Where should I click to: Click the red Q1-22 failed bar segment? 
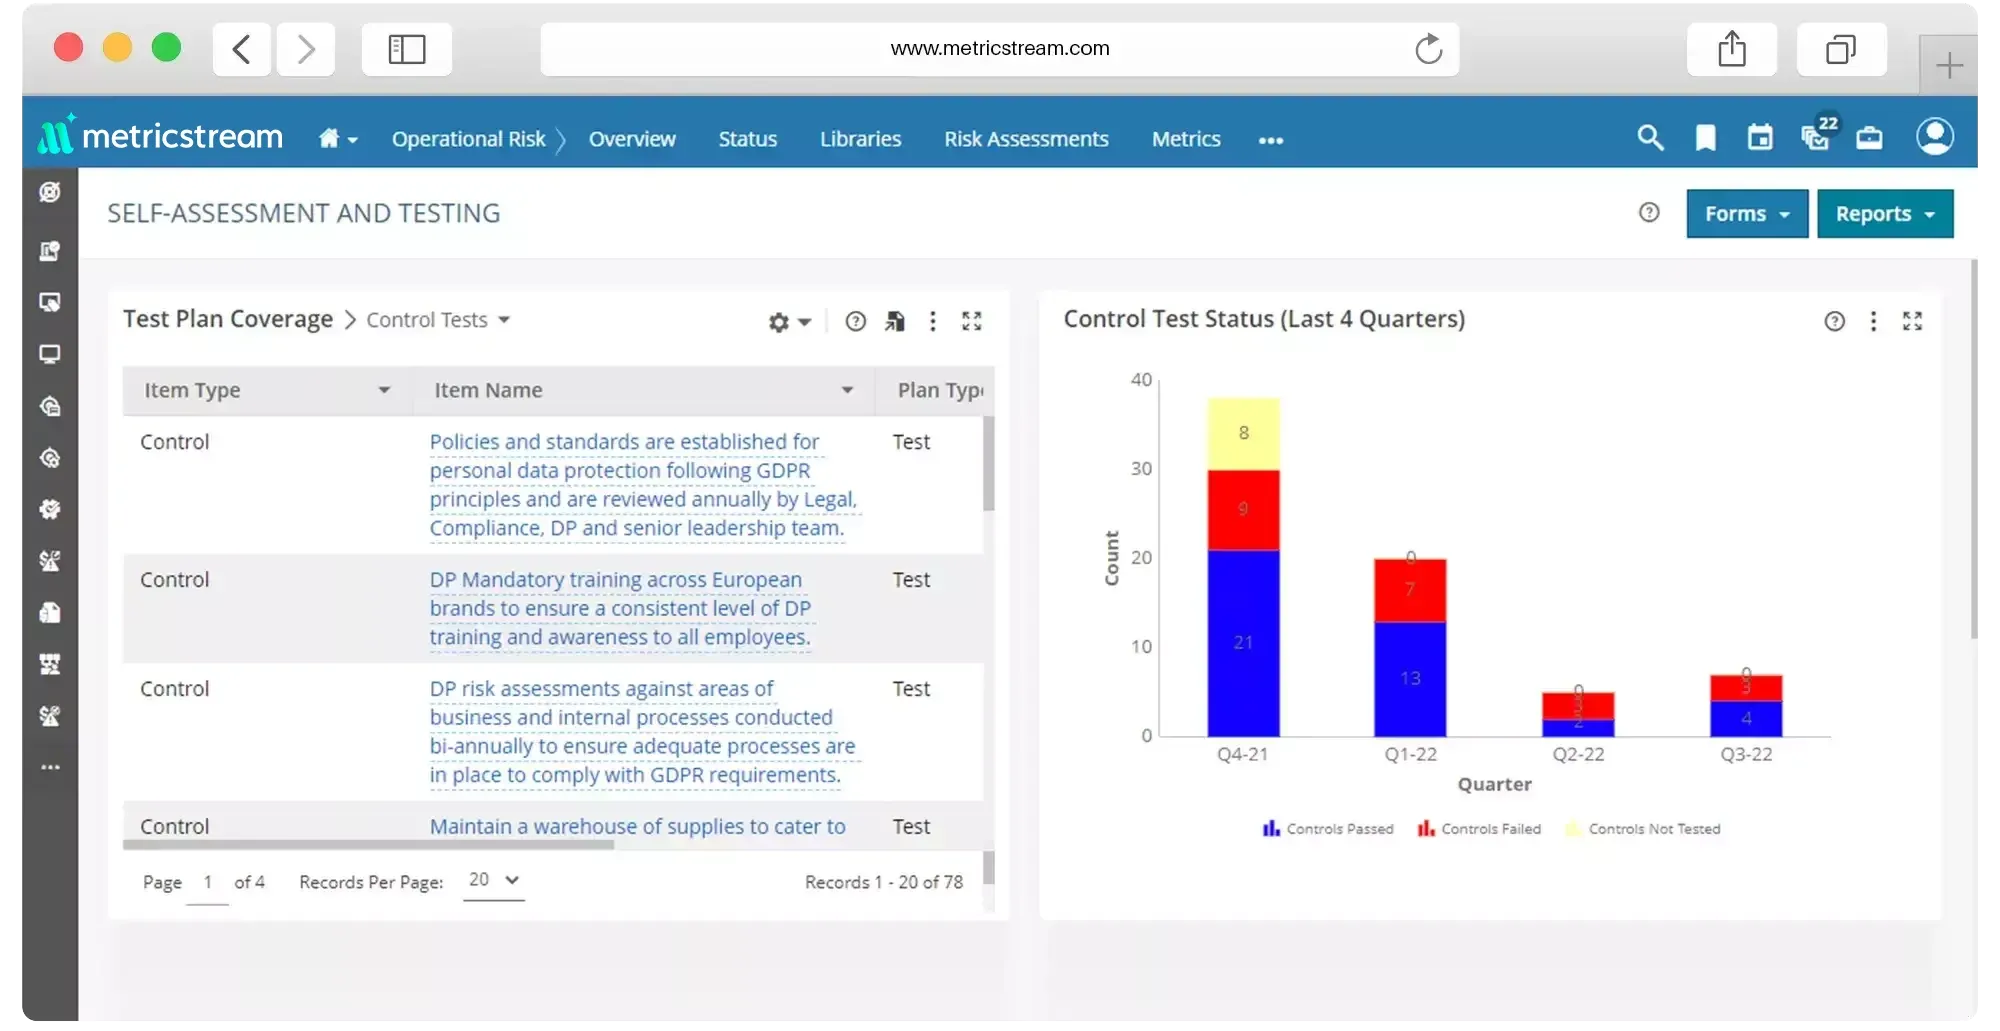1410,590
